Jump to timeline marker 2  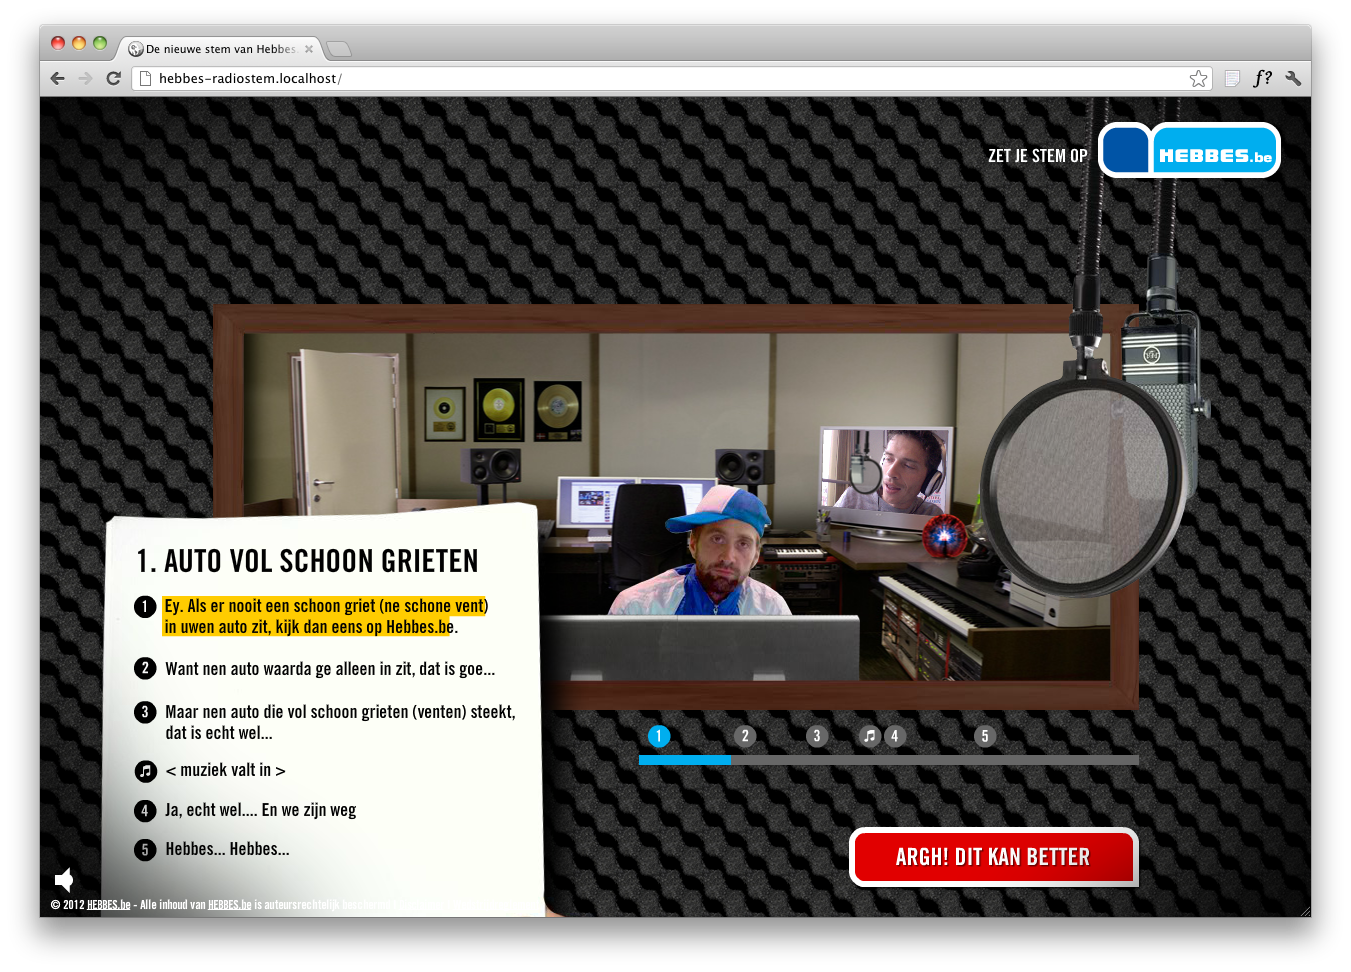[x=744, y=736]
